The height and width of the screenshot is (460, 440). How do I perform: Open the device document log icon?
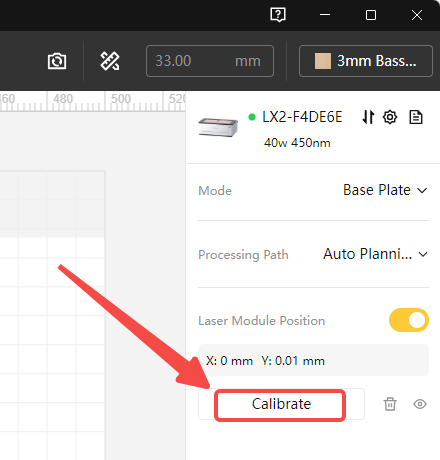(x=416, y=117)
